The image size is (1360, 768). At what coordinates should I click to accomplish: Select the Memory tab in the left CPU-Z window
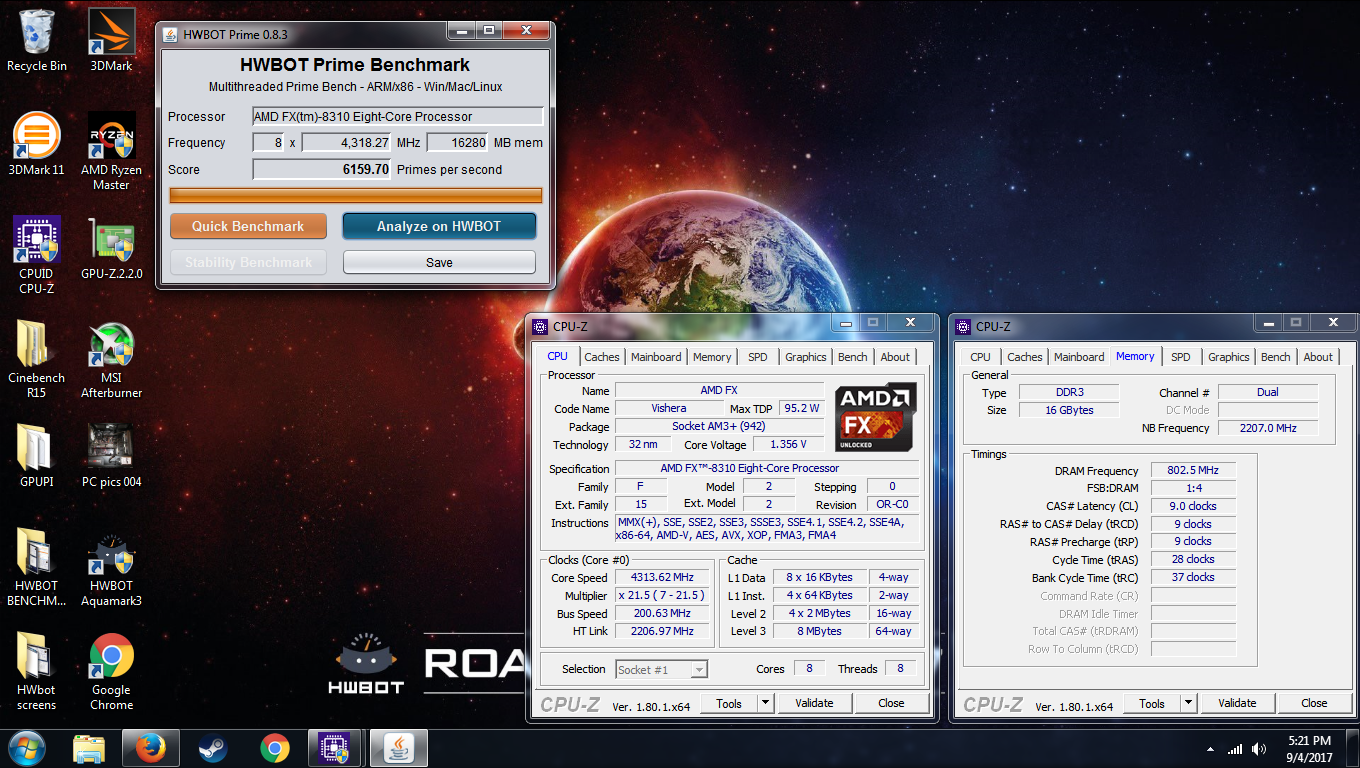(712, 357)
